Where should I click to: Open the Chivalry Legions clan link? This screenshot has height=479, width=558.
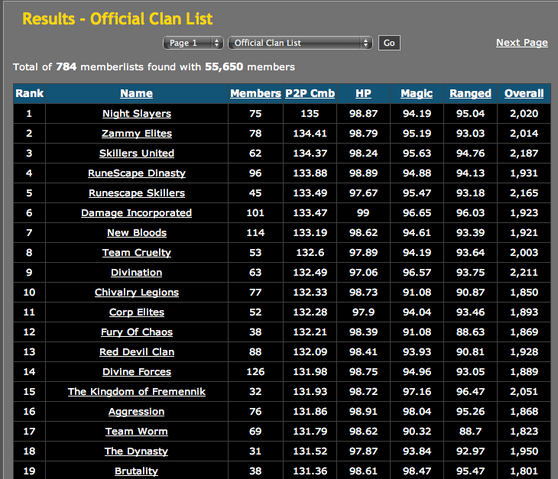point(137,293)
